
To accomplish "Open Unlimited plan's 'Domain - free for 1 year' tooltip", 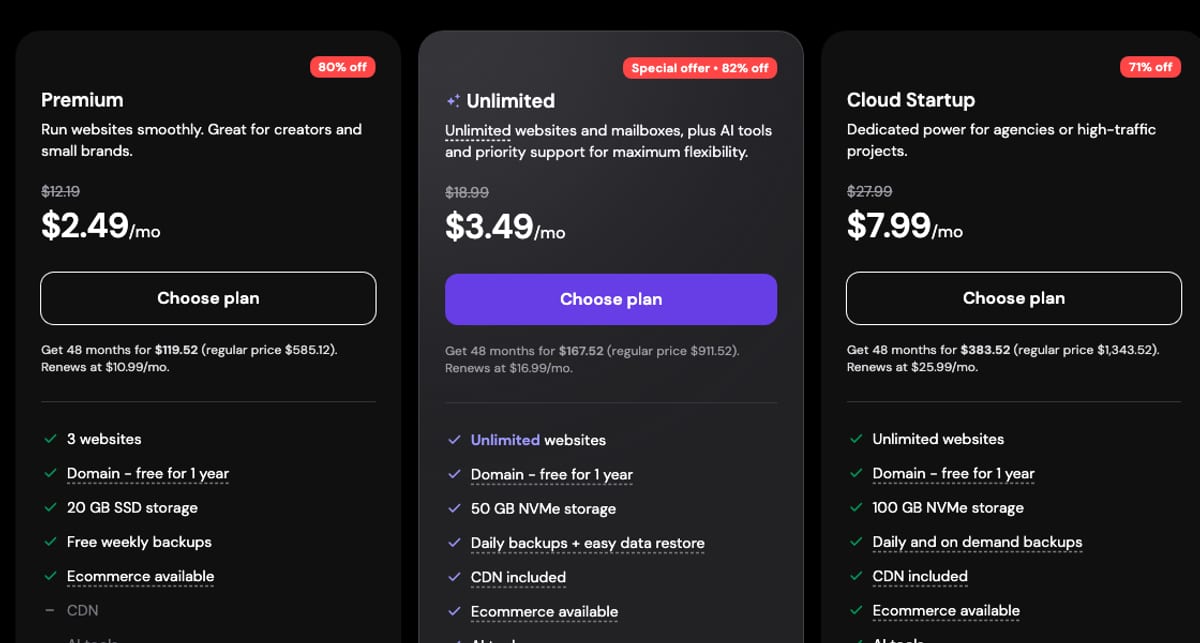I will [552, 474].
